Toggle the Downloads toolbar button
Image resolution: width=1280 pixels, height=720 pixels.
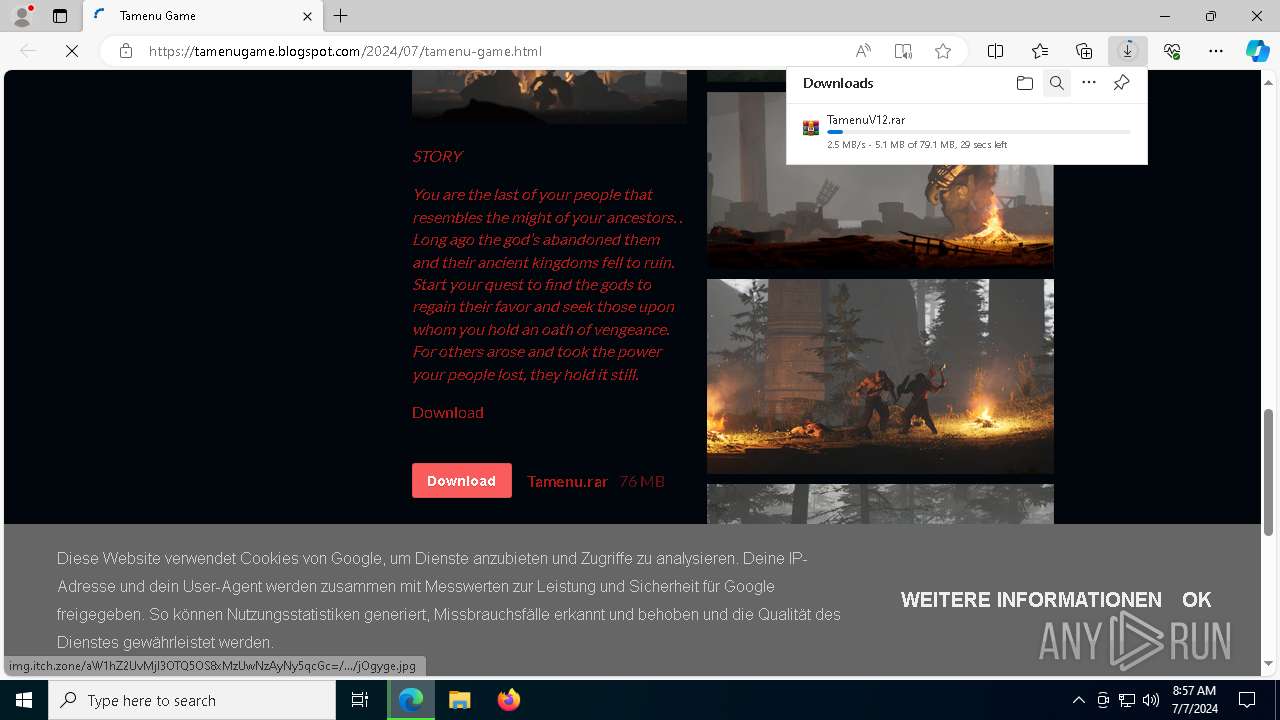[1128, 51]
